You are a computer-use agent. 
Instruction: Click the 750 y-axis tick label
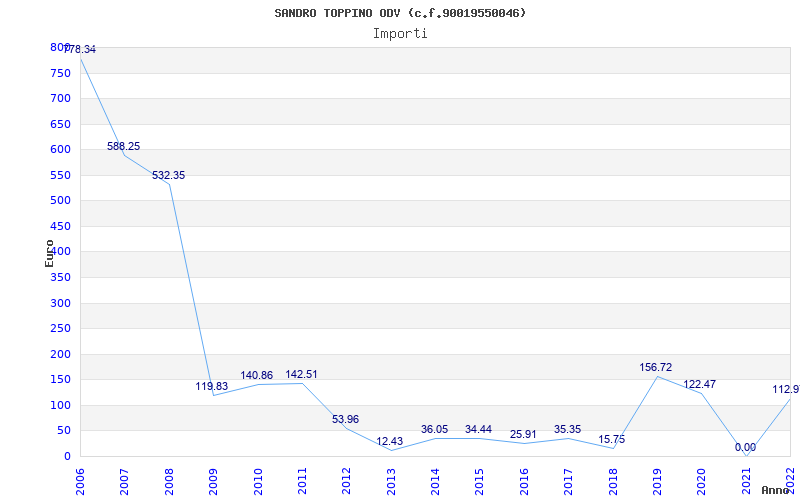click(x=60, y=73)
